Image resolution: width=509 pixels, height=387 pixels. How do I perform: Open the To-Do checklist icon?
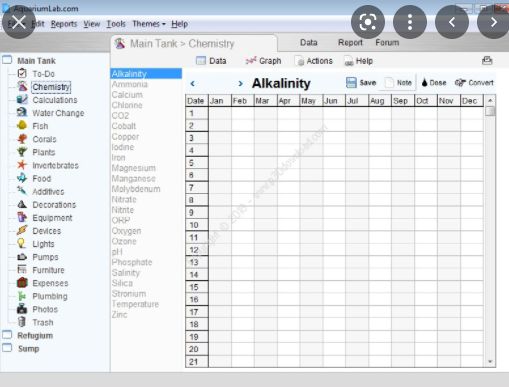(x=22, y=73)
